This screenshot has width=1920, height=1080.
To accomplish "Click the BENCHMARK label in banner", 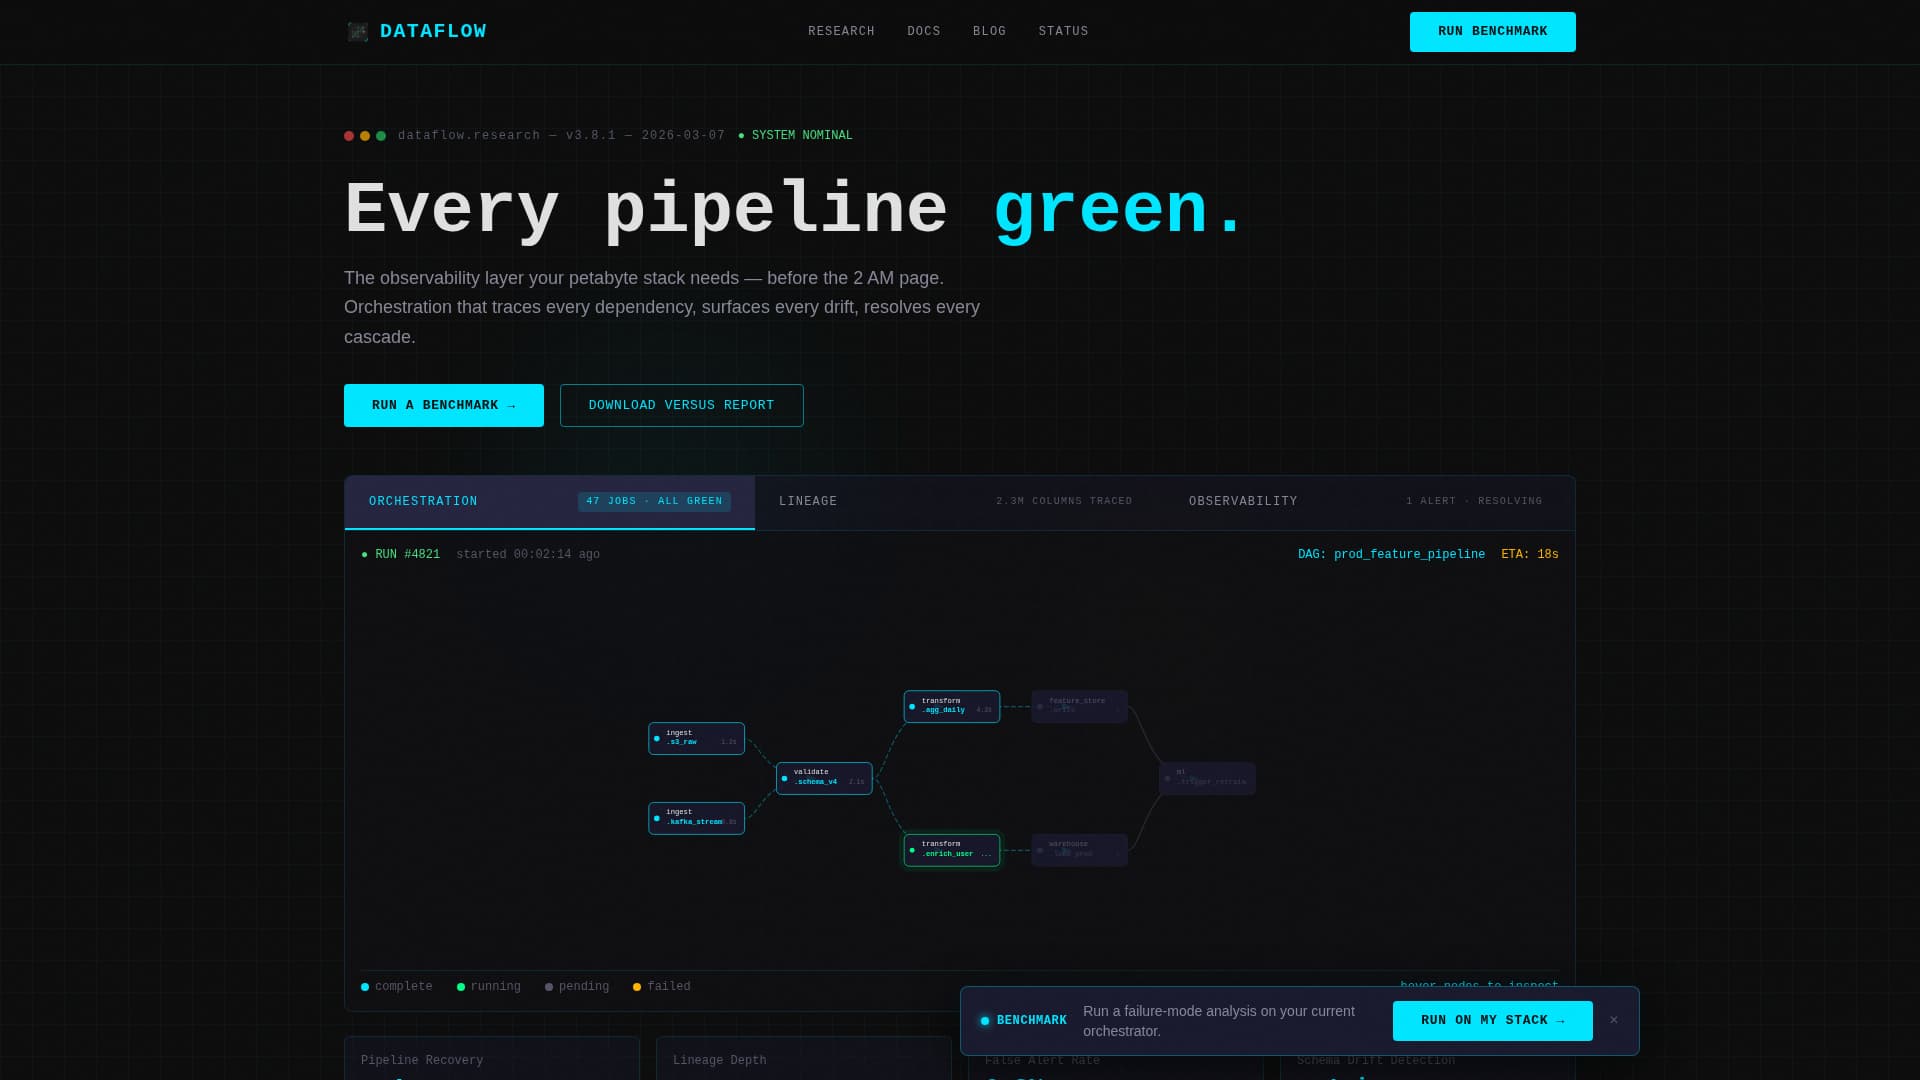I will (1031, 1021).
